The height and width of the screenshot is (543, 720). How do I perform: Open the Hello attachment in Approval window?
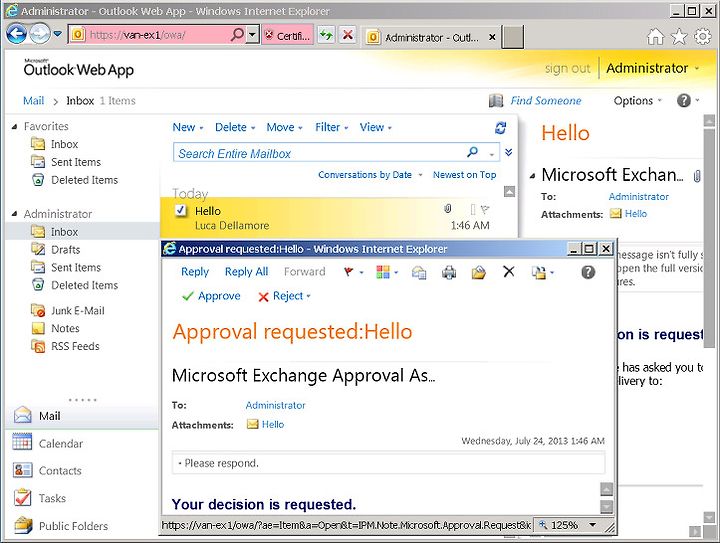[273, 425]
